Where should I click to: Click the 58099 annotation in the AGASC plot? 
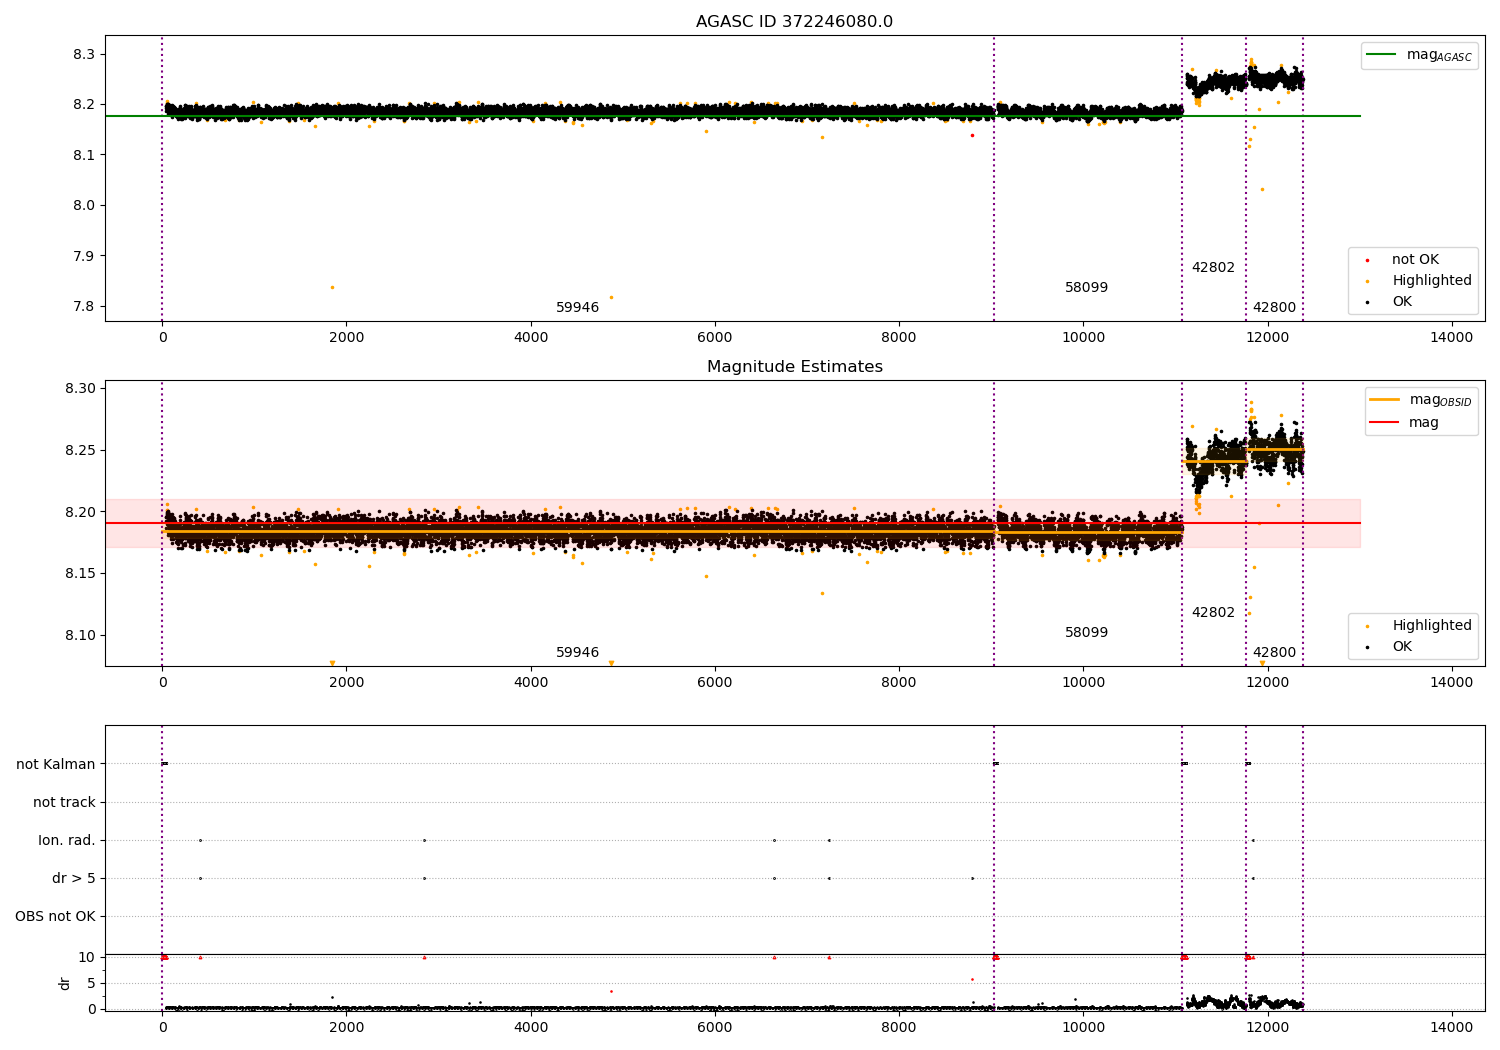coord(1086,287)
